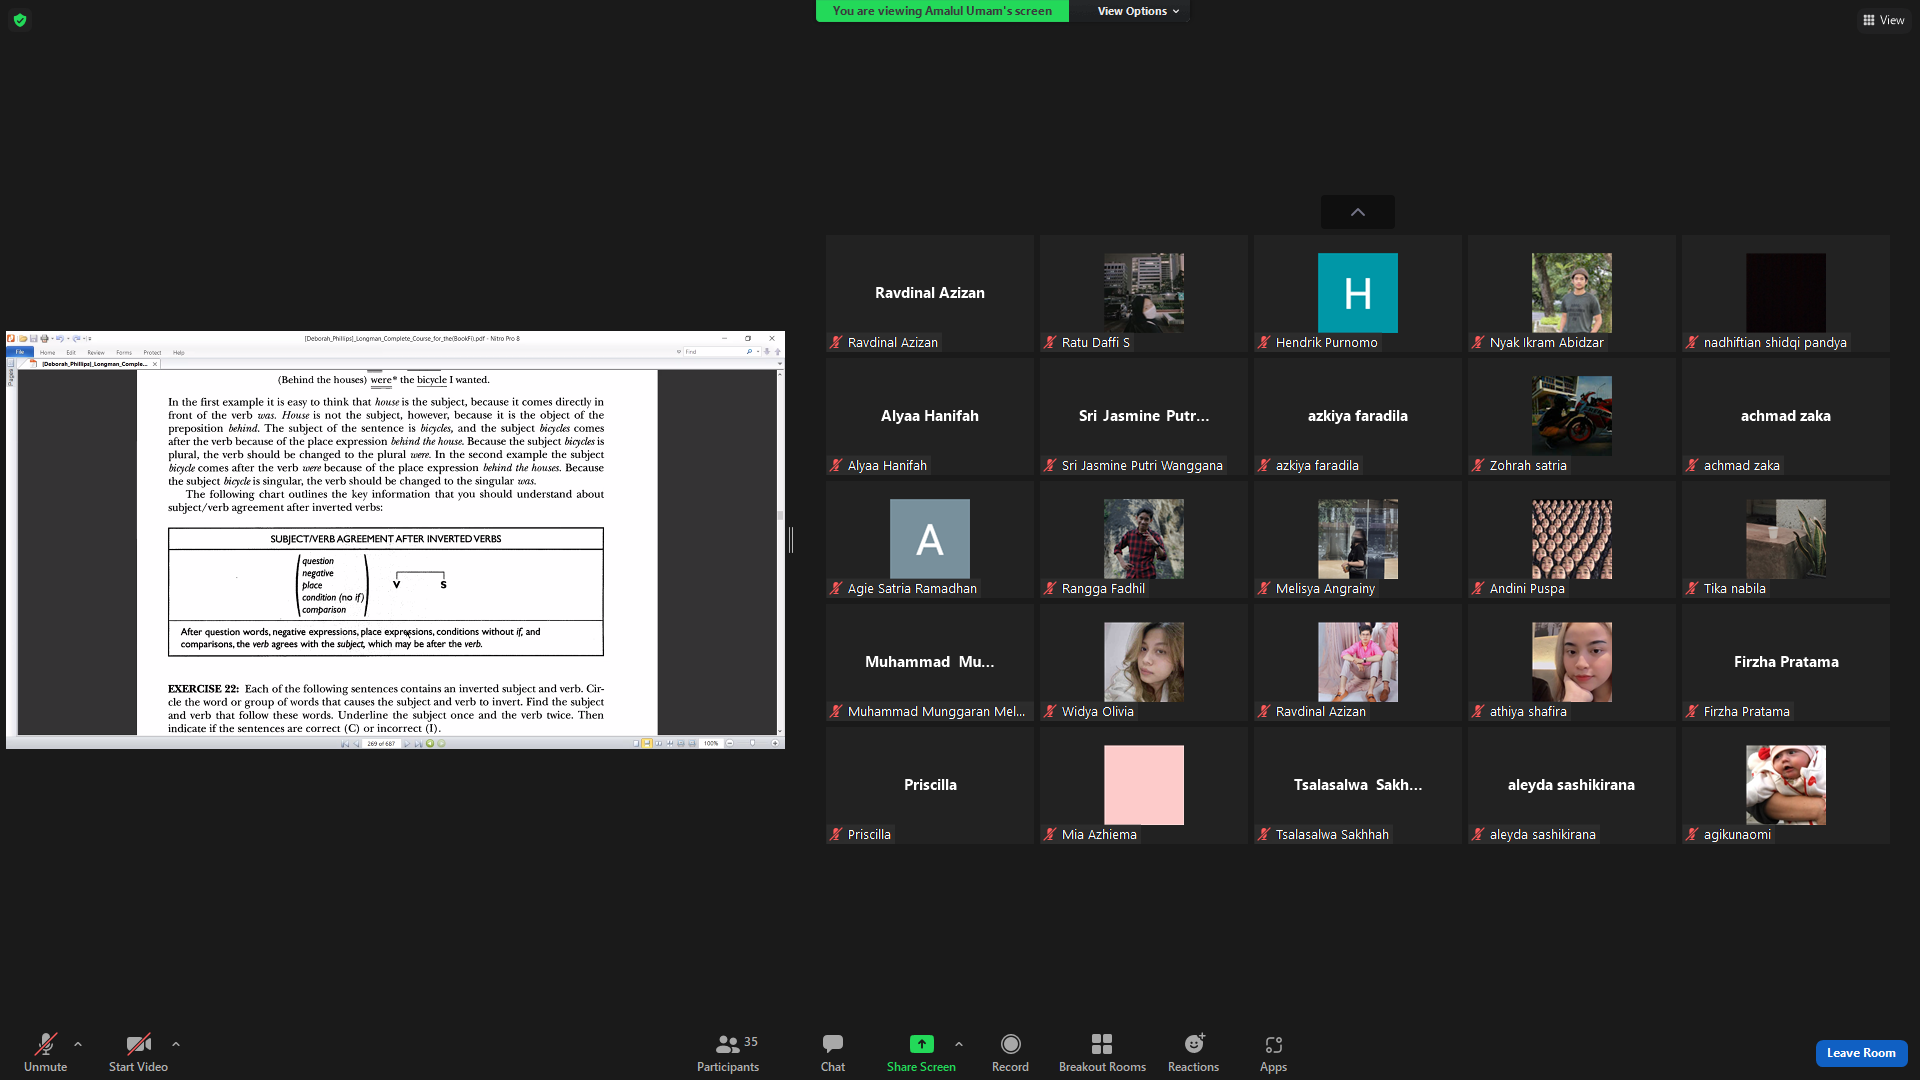
Task: Open File tab in shared Nitro Pro window
Action: [19, 352]
